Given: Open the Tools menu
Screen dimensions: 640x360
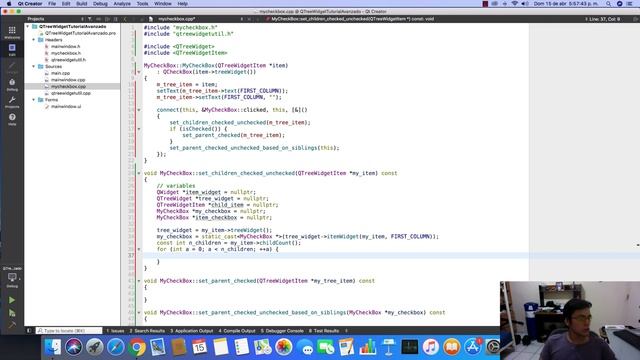Looking at the screenshot, I should (142, 4).
